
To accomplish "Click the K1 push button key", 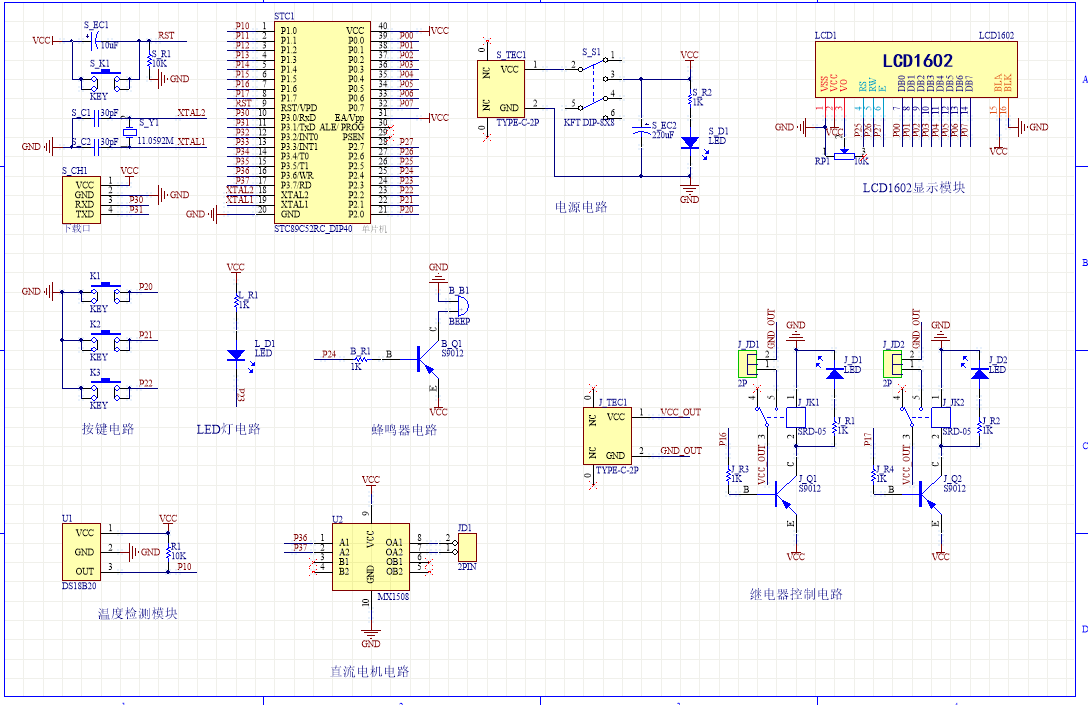I will pyautogui.click(x=99, y=291).
